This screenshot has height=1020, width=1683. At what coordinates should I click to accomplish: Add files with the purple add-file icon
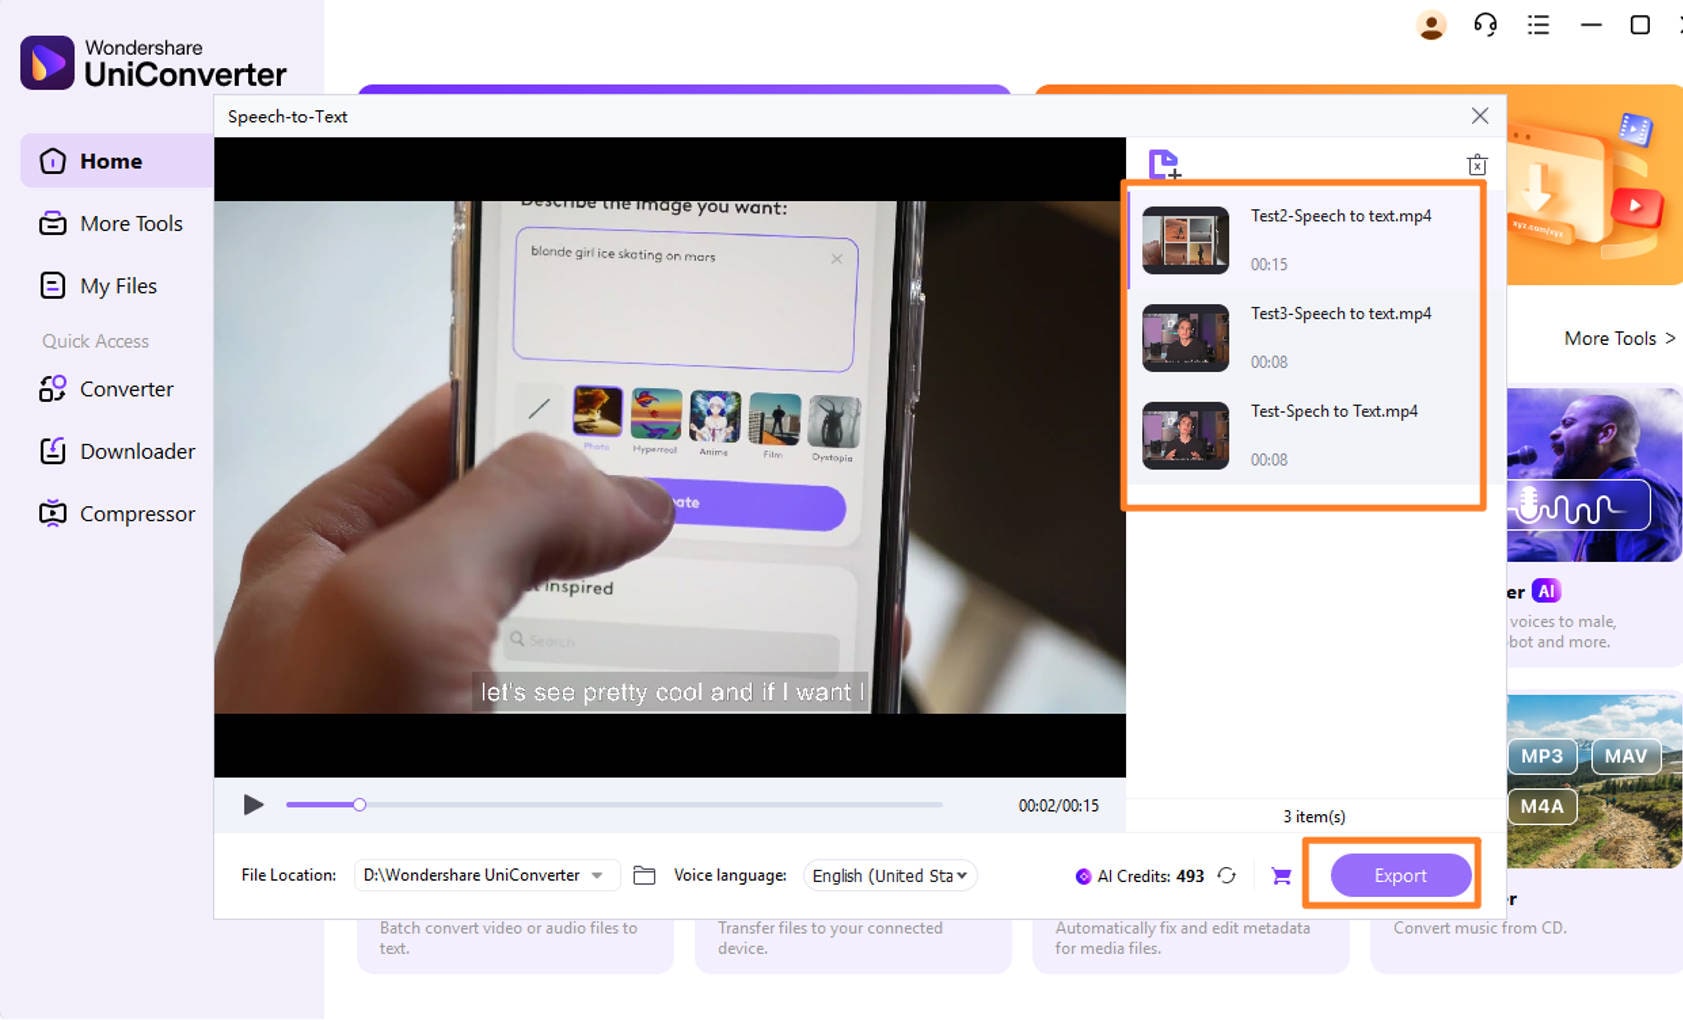pos(1165,164)
